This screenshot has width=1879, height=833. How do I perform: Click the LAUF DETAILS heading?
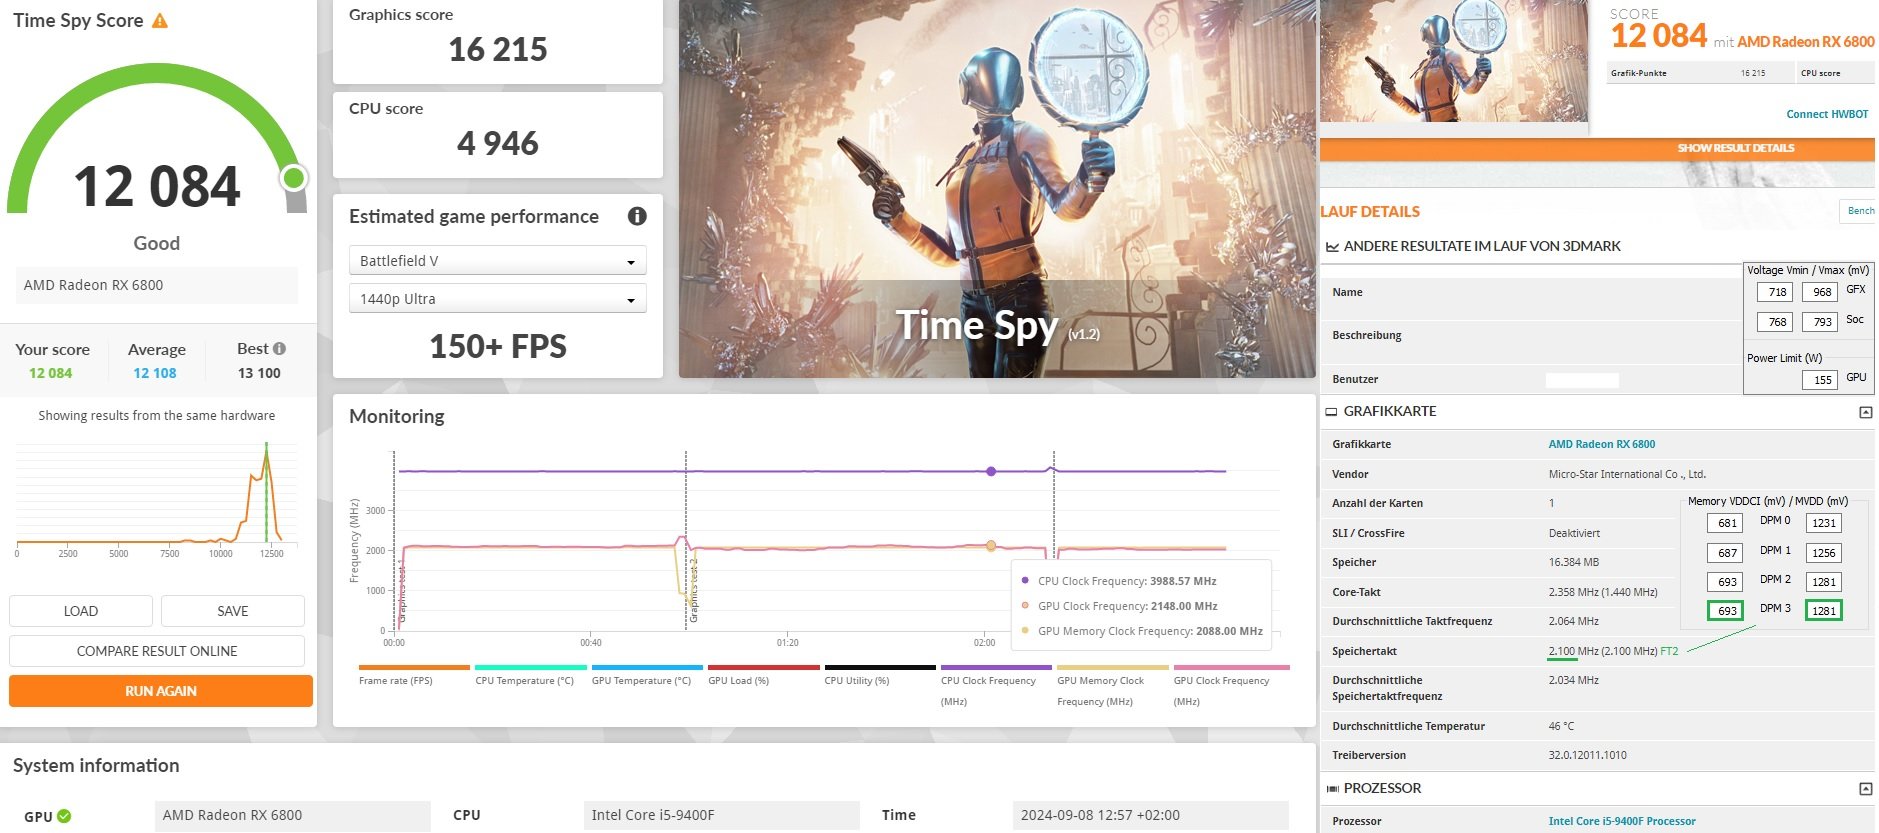(x=1370, y=212)
